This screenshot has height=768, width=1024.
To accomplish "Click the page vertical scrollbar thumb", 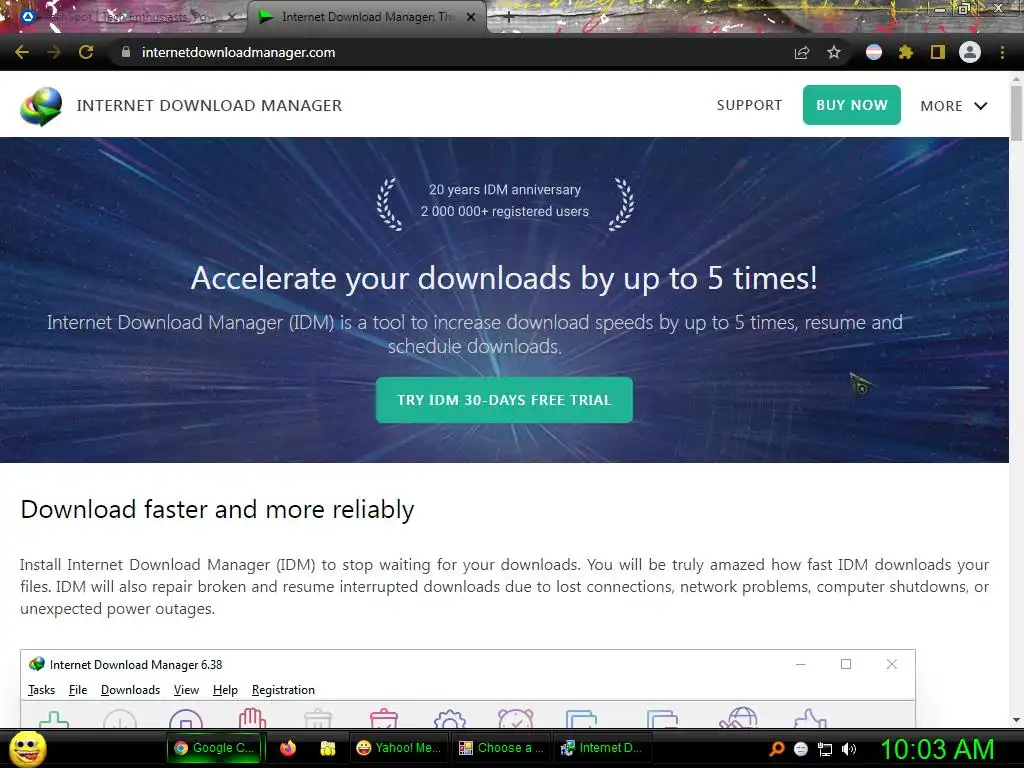I will point(1016,112).
